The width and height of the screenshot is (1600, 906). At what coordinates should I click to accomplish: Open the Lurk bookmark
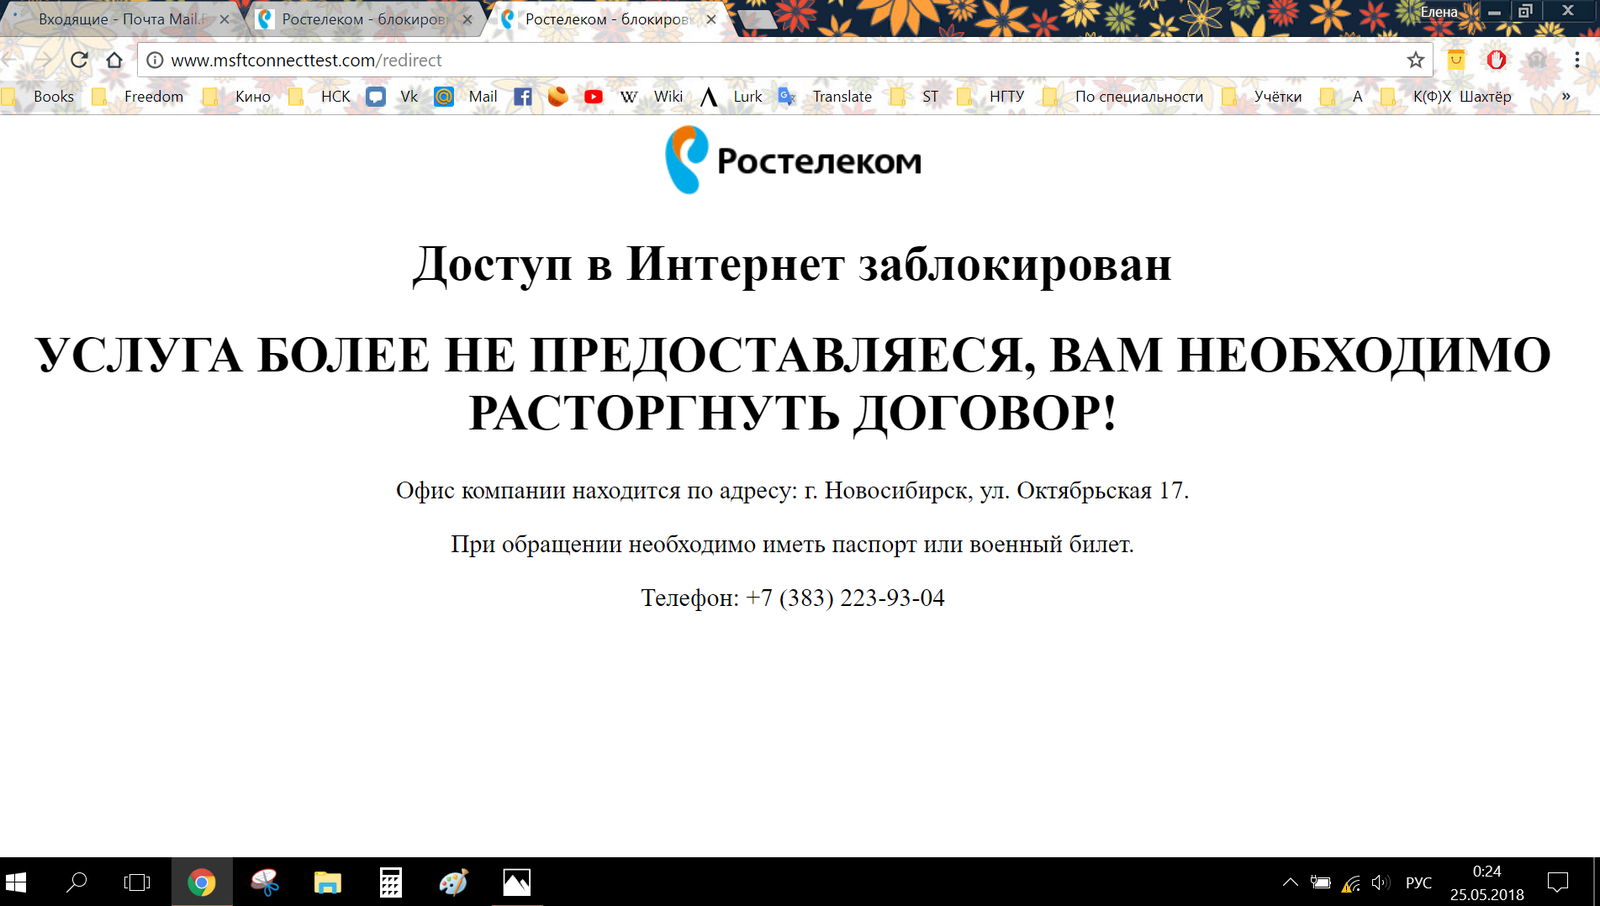tap(731, 96)
